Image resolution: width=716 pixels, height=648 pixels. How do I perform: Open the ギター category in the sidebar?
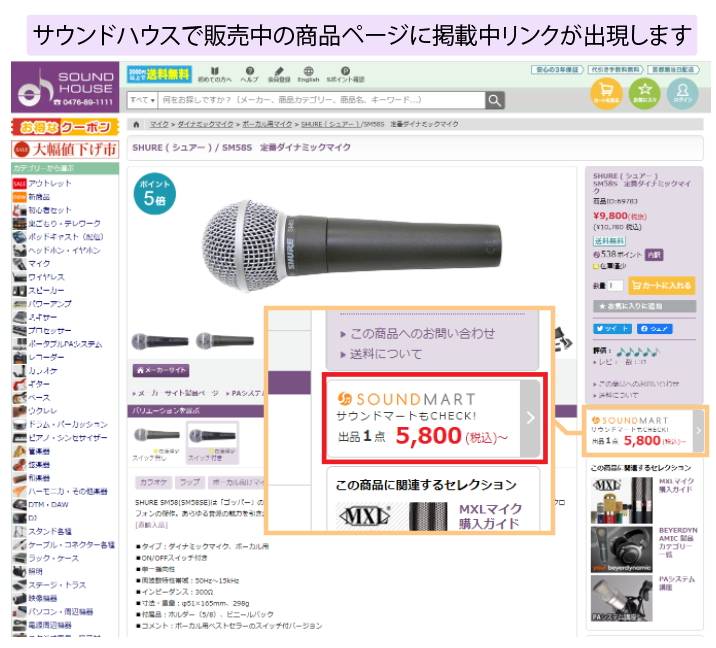[39, 383]
